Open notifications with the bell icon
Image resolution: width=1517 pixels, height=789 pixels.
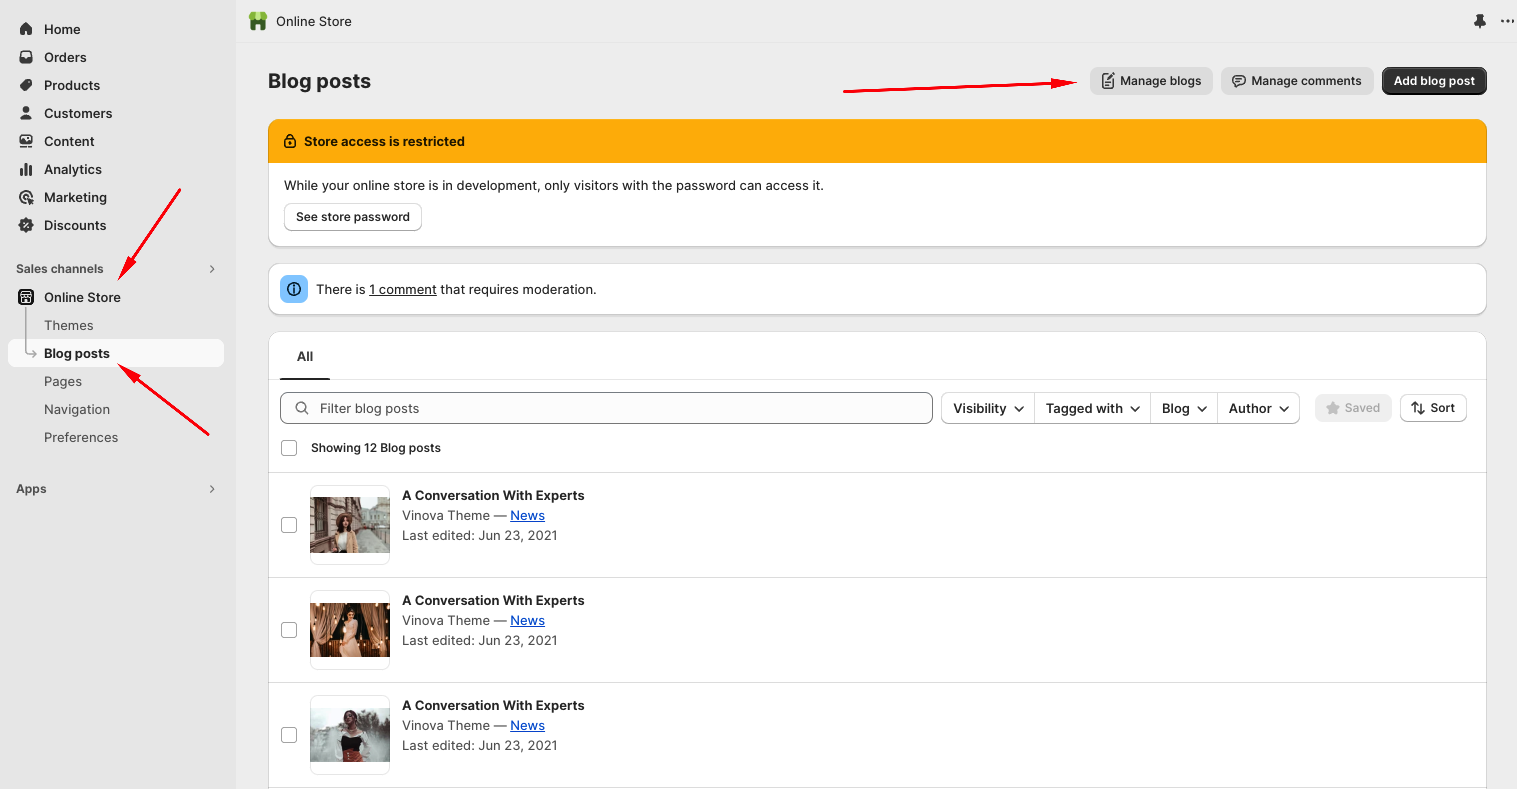1479,20
